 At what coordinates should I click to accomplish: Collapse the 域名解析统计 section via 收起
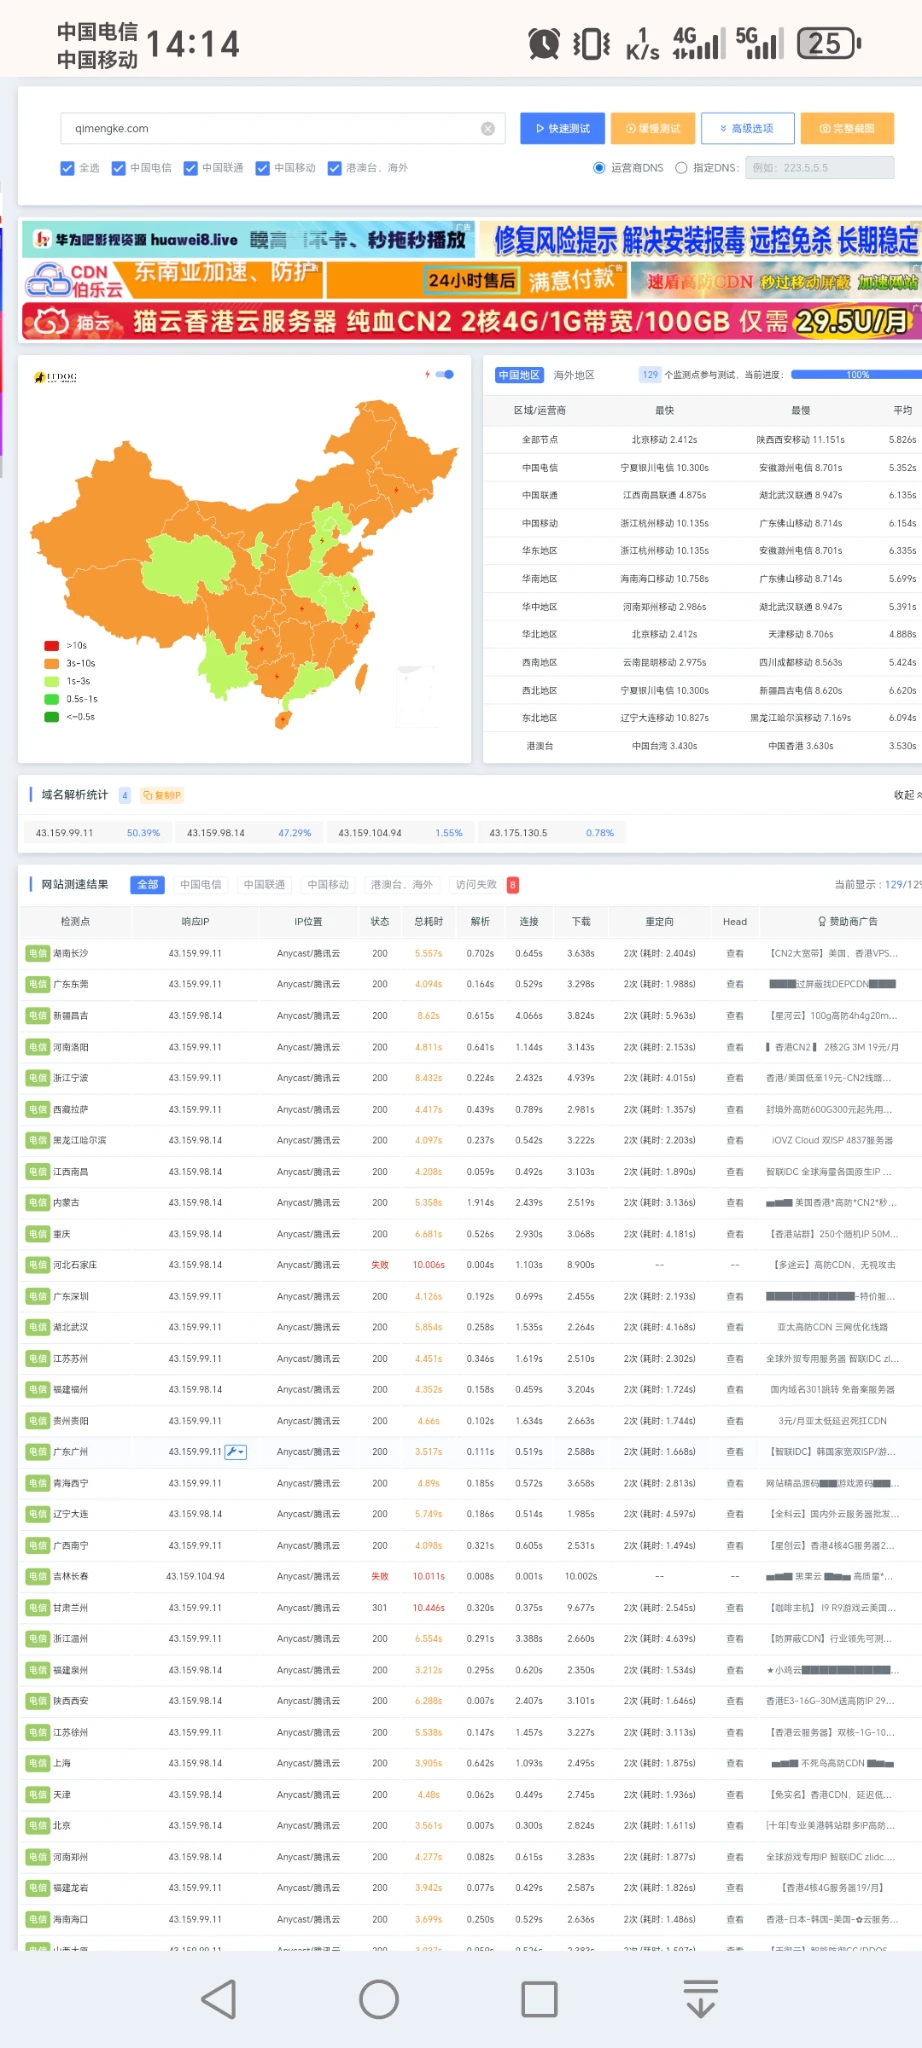906,795
